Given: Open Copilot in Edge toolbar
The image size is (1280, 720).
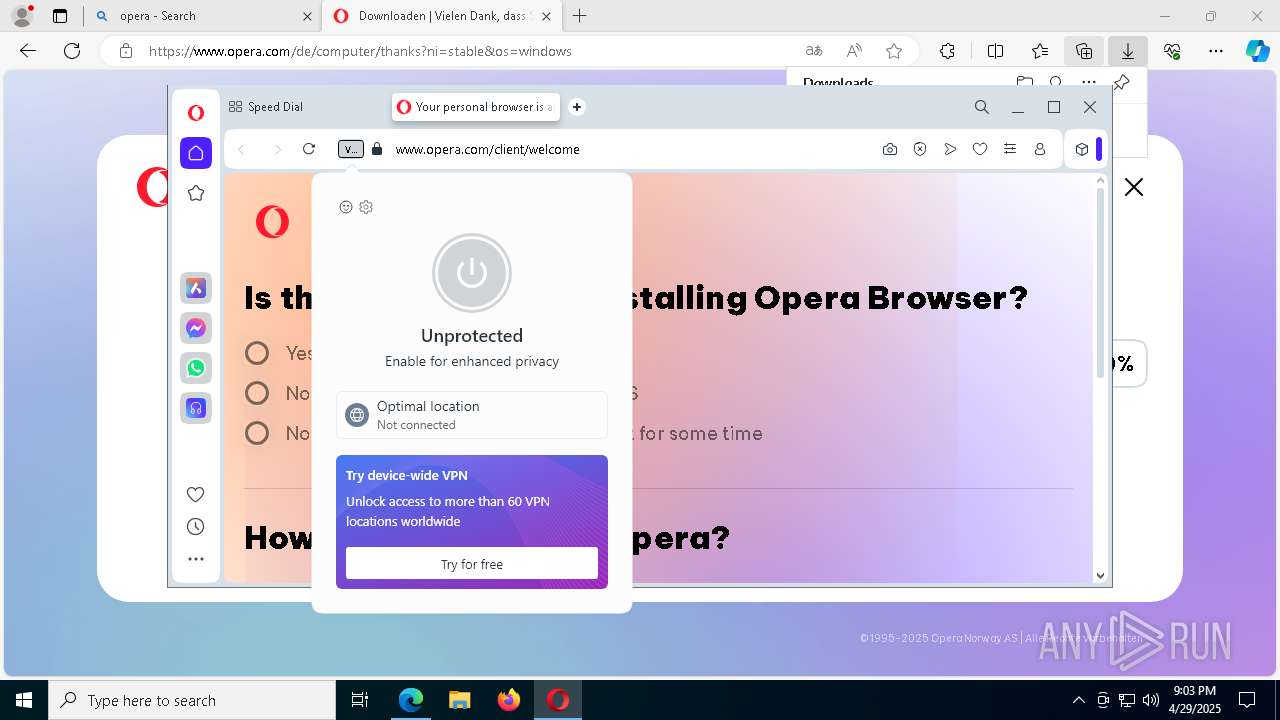Looking at the screenshot, I should (x=1257, y=51).
